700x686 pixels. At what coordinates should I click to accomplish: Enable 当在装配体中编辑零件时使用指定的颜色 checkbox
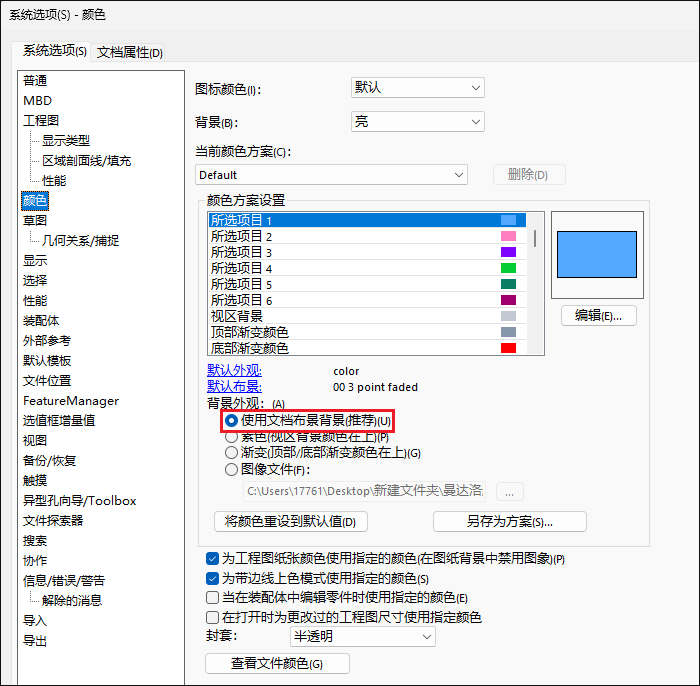(x=212, y=597)
